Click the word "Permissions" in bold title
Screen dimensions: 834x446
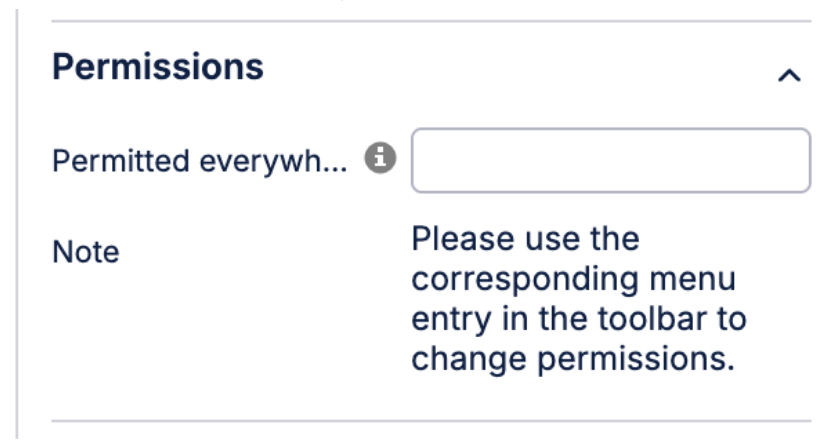(158, 67)
